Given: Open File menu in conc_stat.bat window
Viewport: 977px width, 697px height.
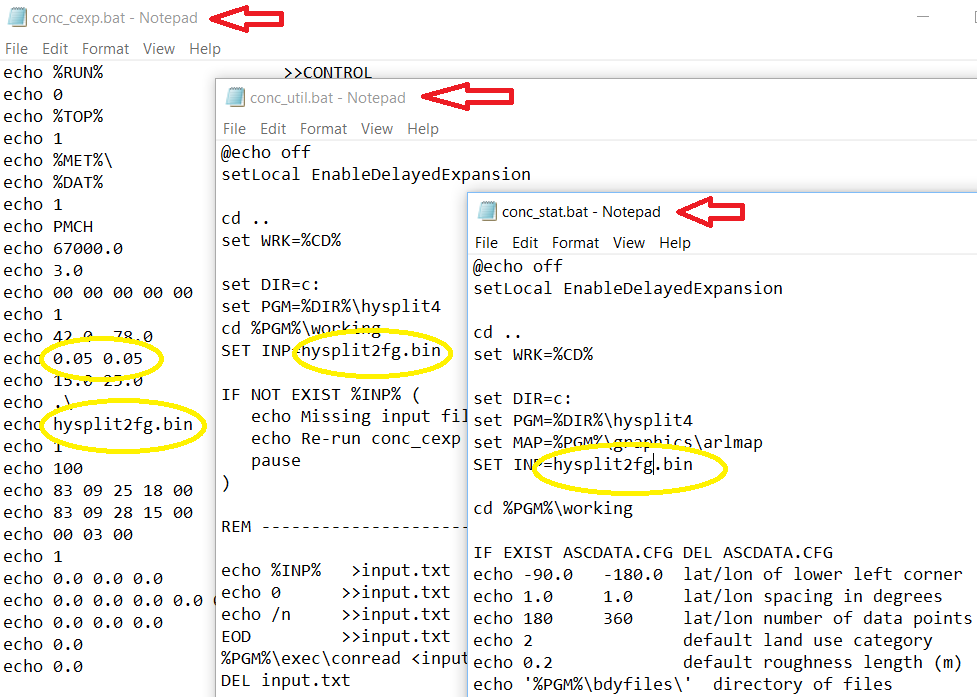Looking at the screenshot, I should pos(486,242).
